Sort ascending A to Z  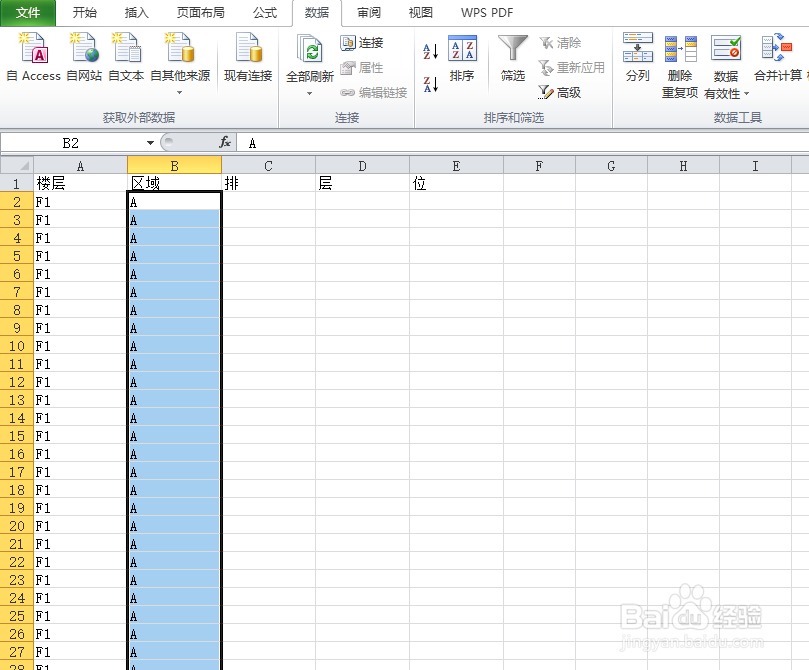click(431, 51)
